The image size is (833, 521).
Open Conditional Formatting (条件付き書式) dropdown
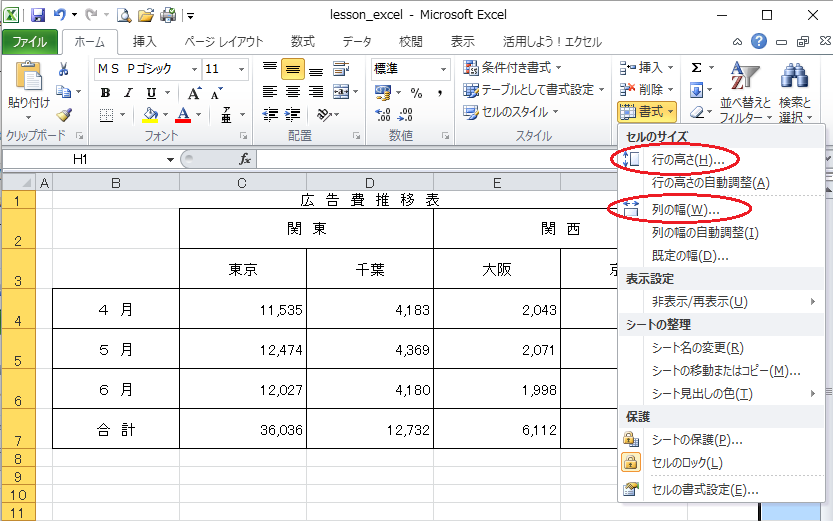[512, 67]
